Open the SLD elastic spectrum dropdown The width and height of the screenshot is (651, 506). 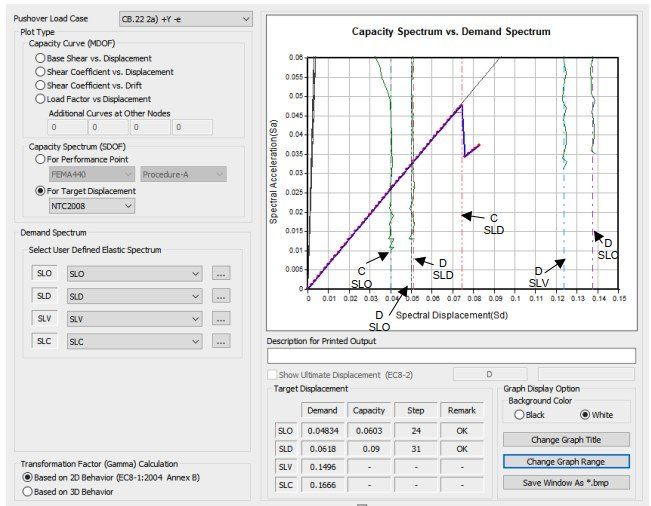[x=135, y=296]
